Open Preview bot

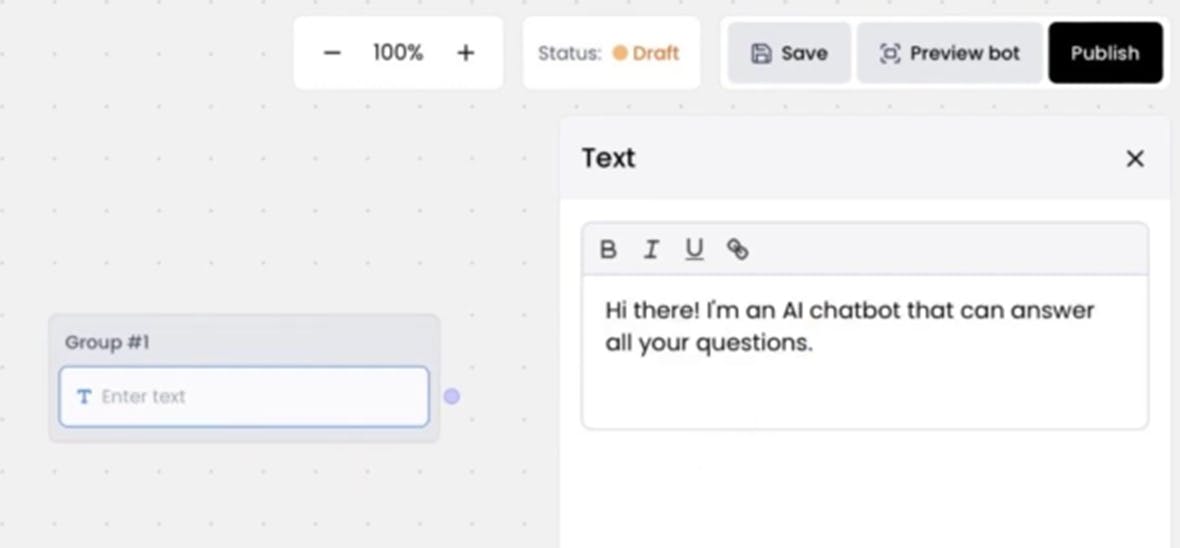[x=949, y=53]
